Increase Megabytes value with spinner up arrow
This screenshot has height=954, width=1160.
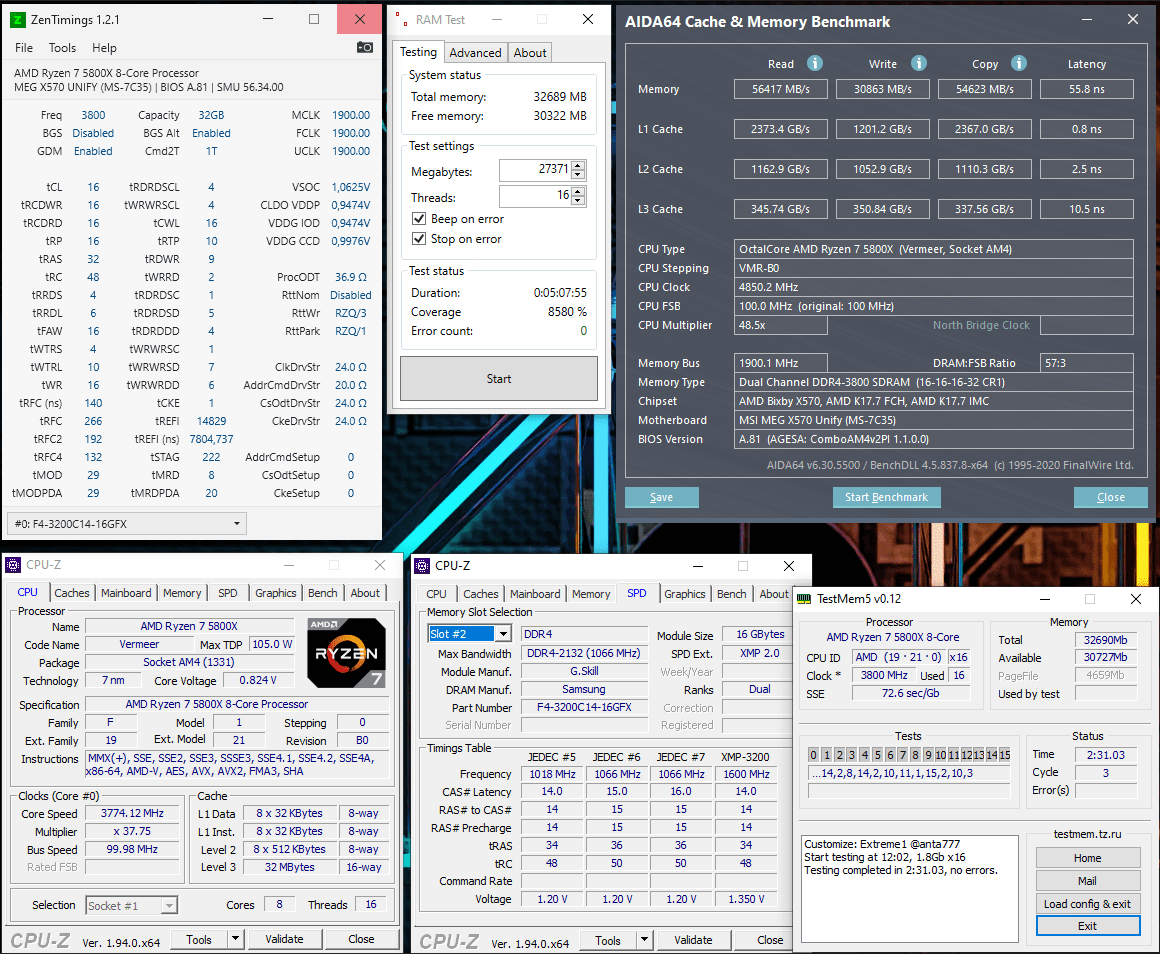(x=579, y=166)
